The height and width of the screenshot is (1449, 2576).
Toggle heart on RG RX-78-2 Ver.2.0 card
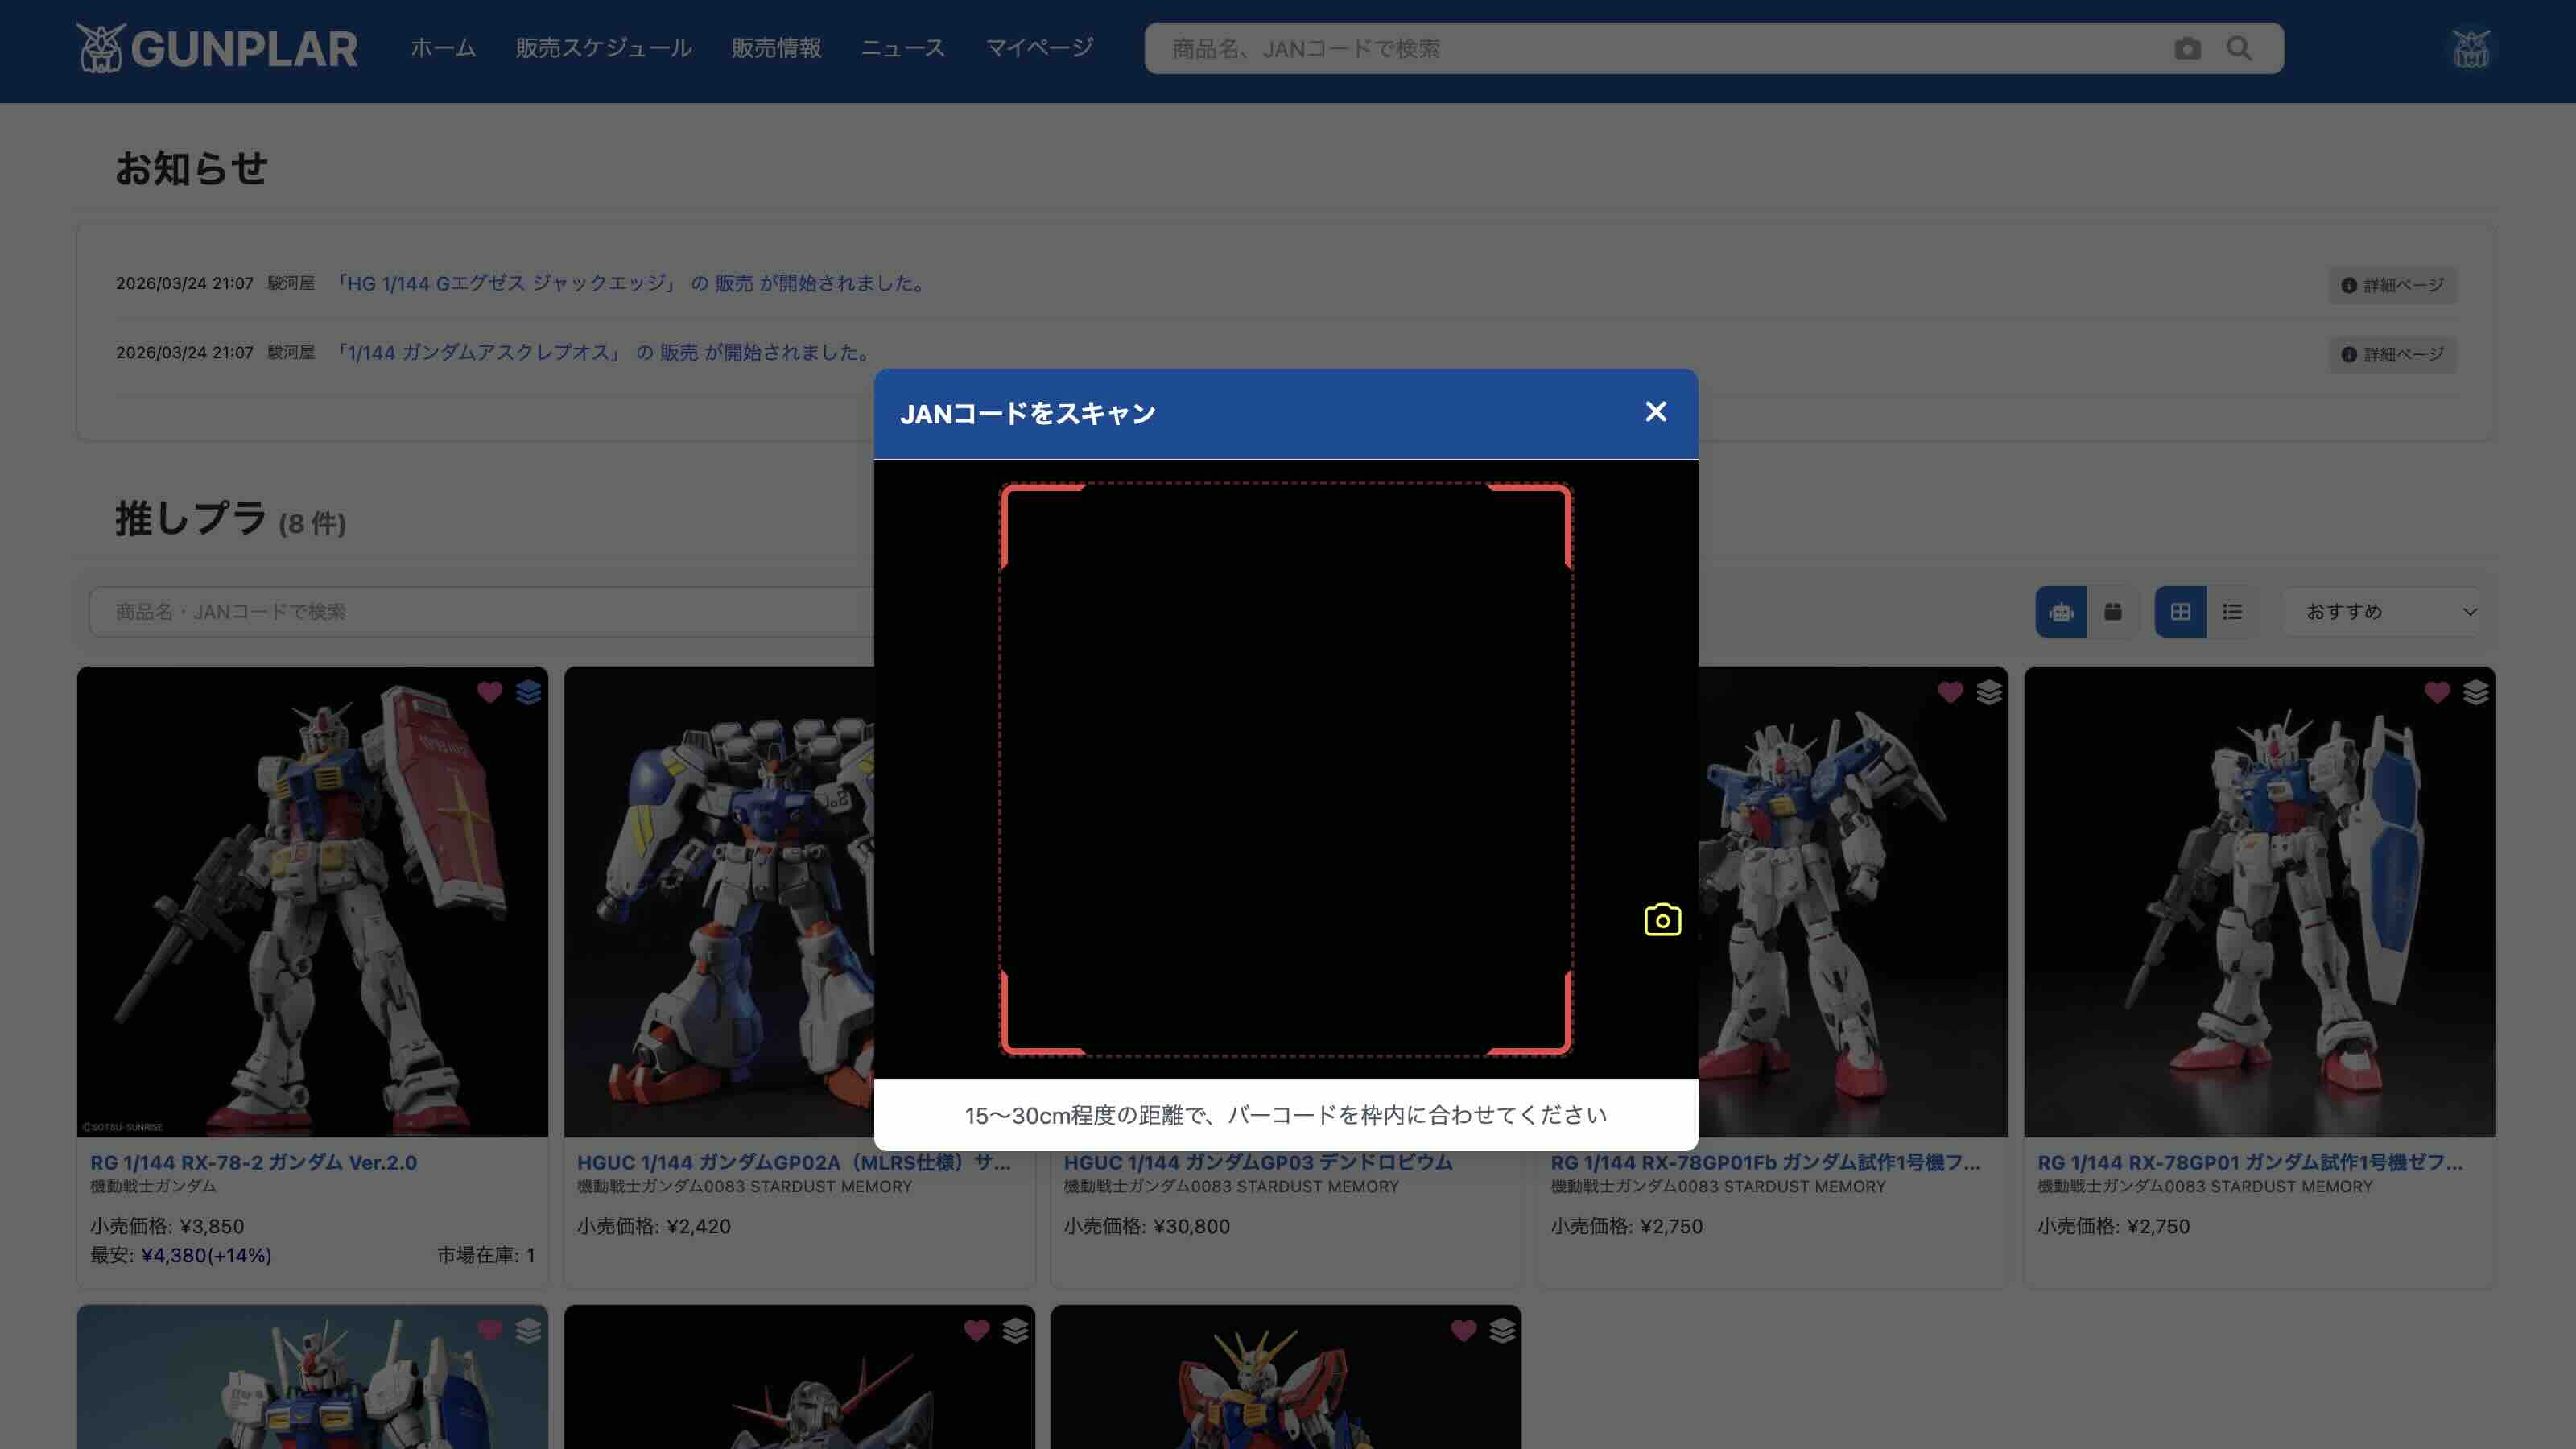click(x=489, y=692)
